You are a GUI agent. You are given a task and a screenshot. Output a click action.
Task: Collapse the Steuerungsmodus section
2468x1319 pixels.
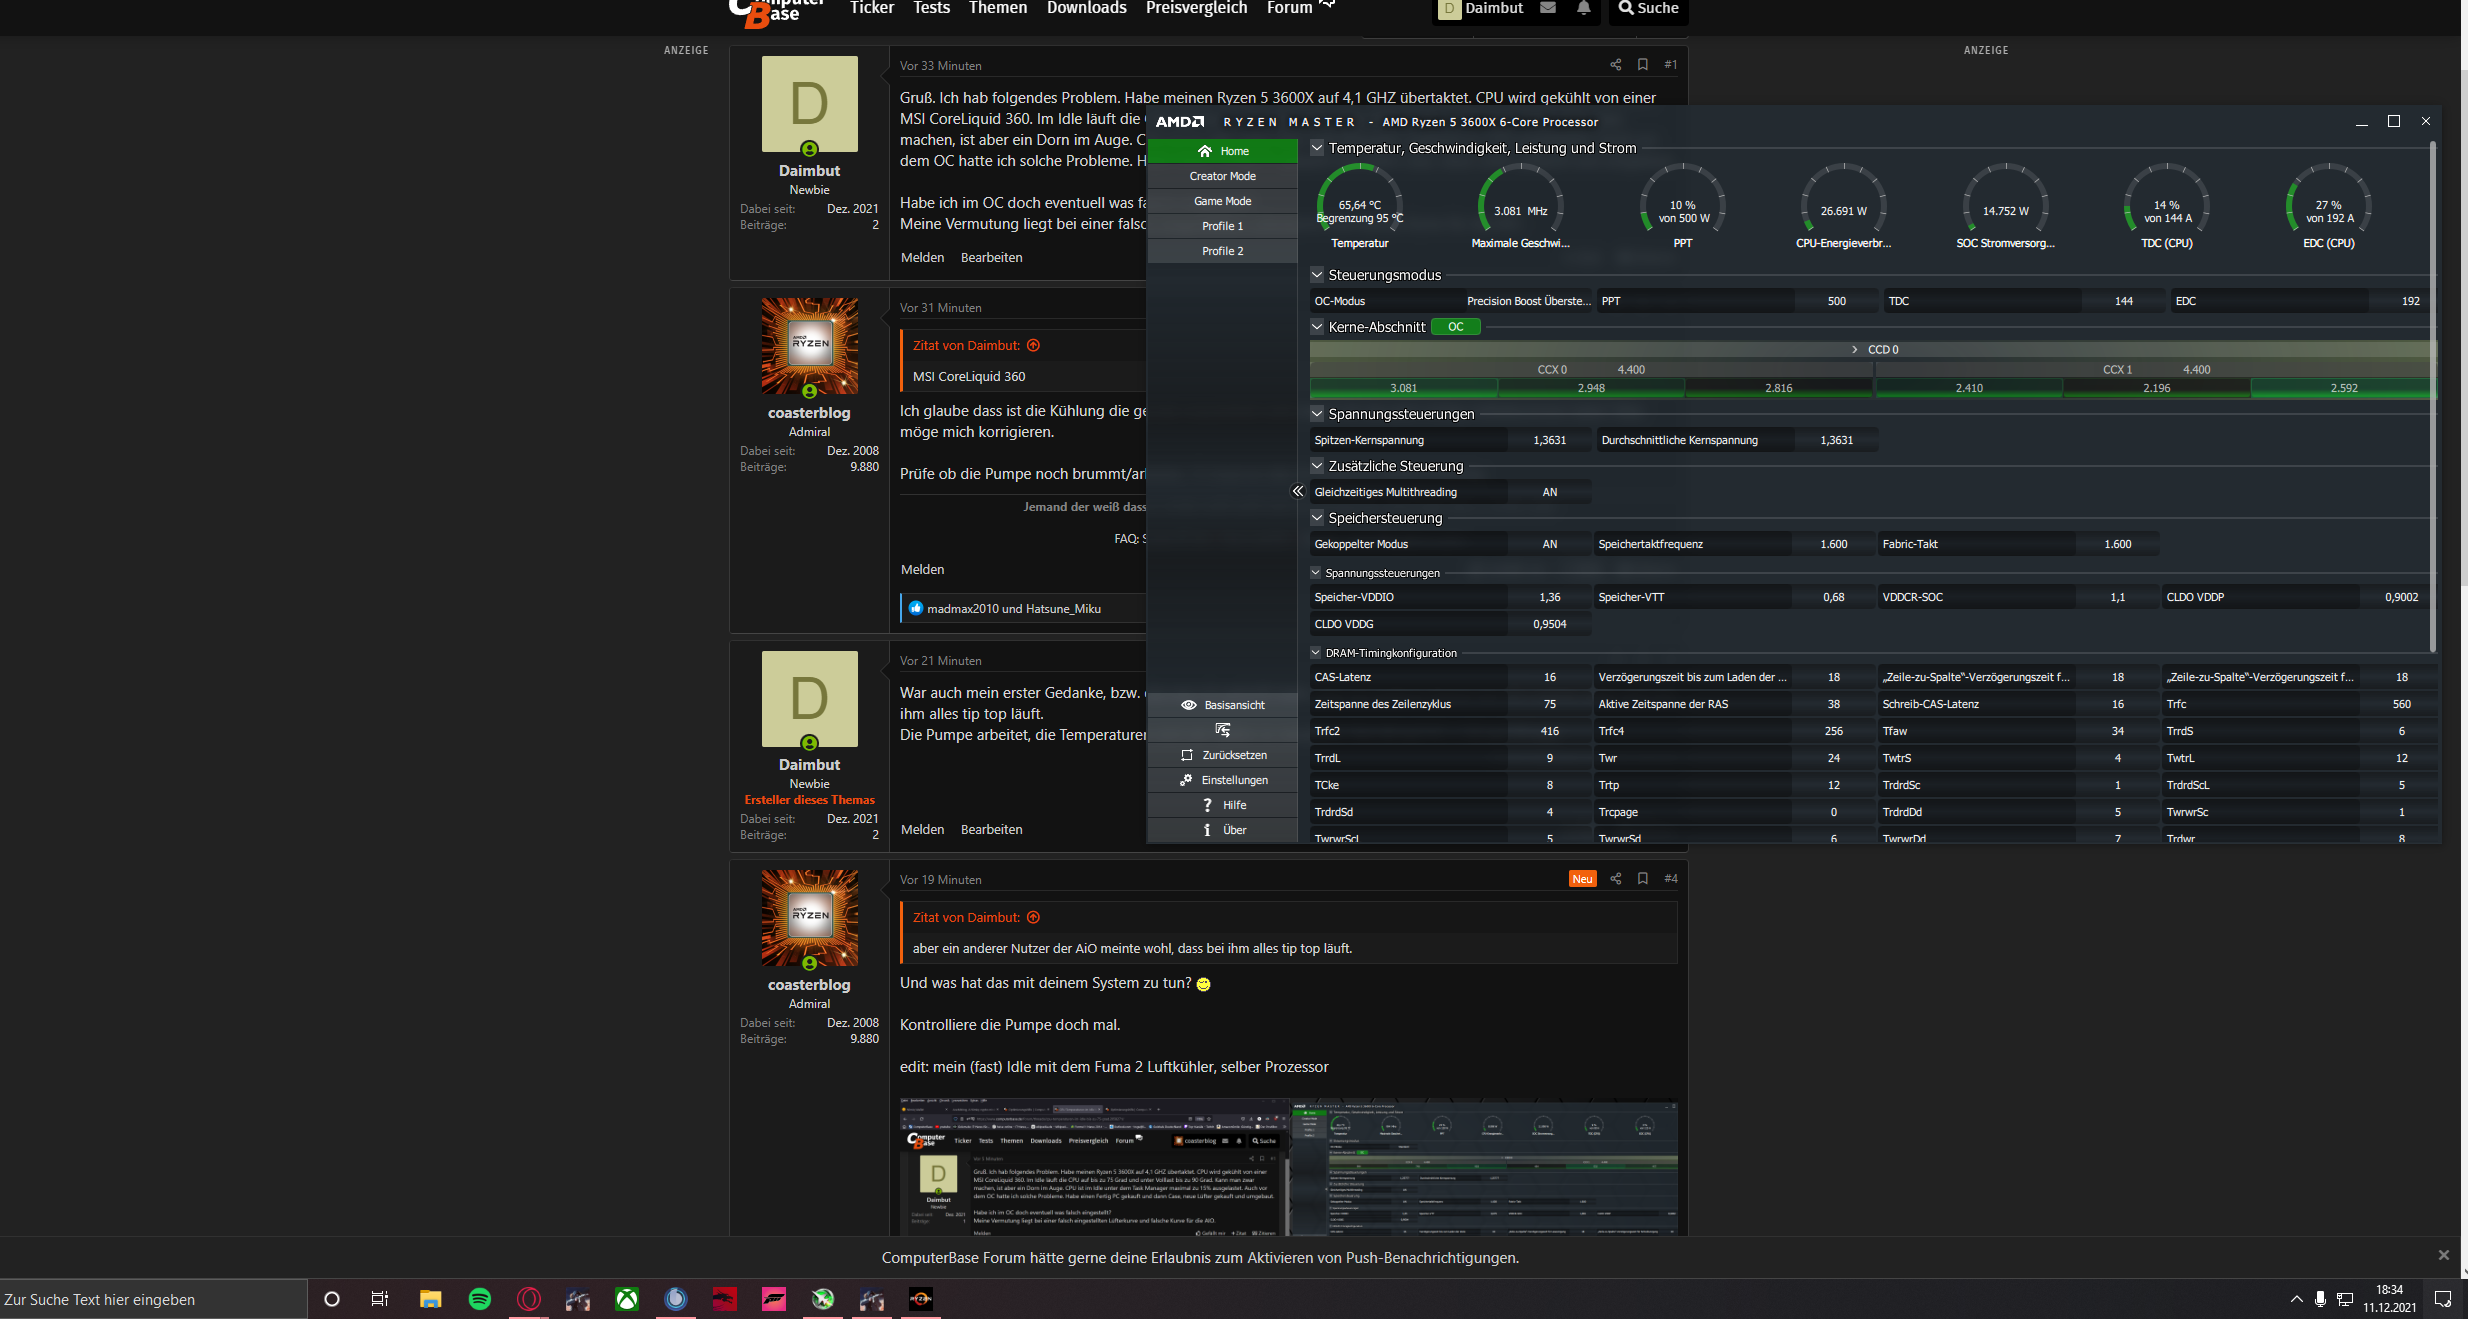click(x=1317, y=275)
